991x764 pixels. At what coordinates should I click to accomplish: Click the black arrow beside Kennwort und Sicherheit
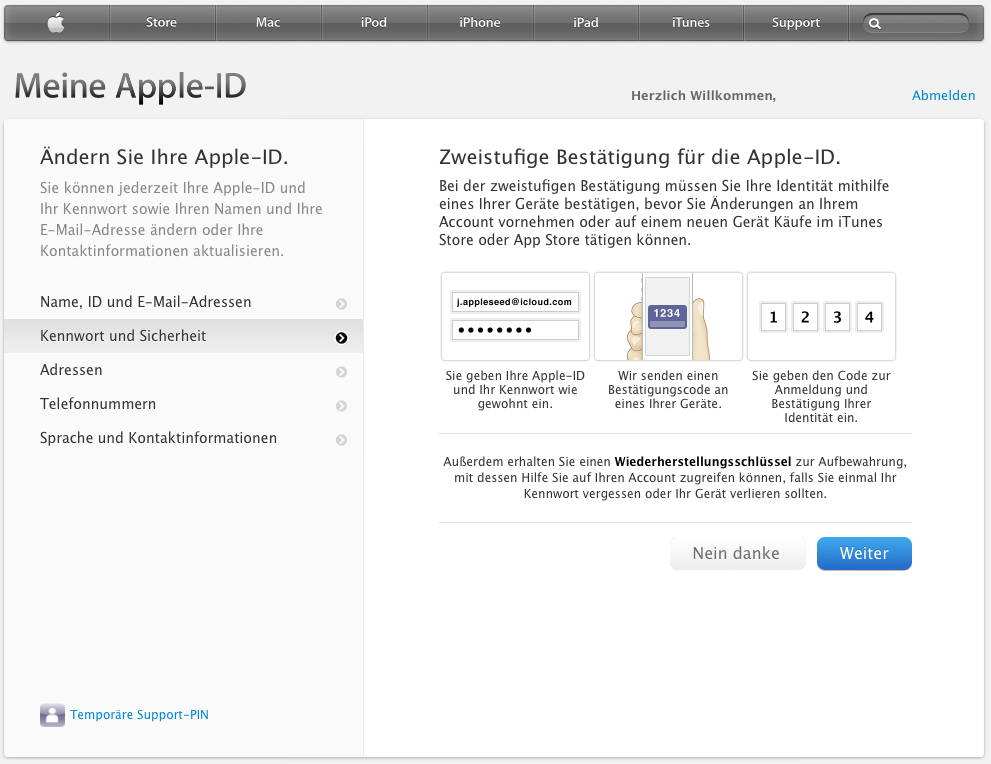click(x=341, y=338)
